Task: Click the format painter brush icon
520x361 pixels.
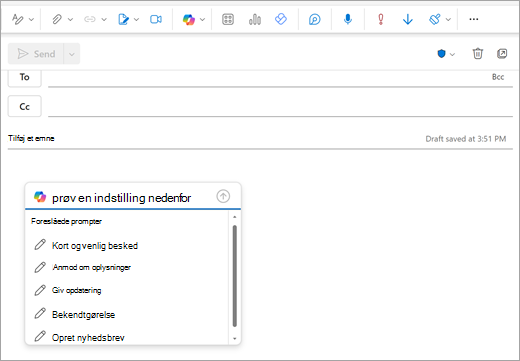Action: pos(435,19)
